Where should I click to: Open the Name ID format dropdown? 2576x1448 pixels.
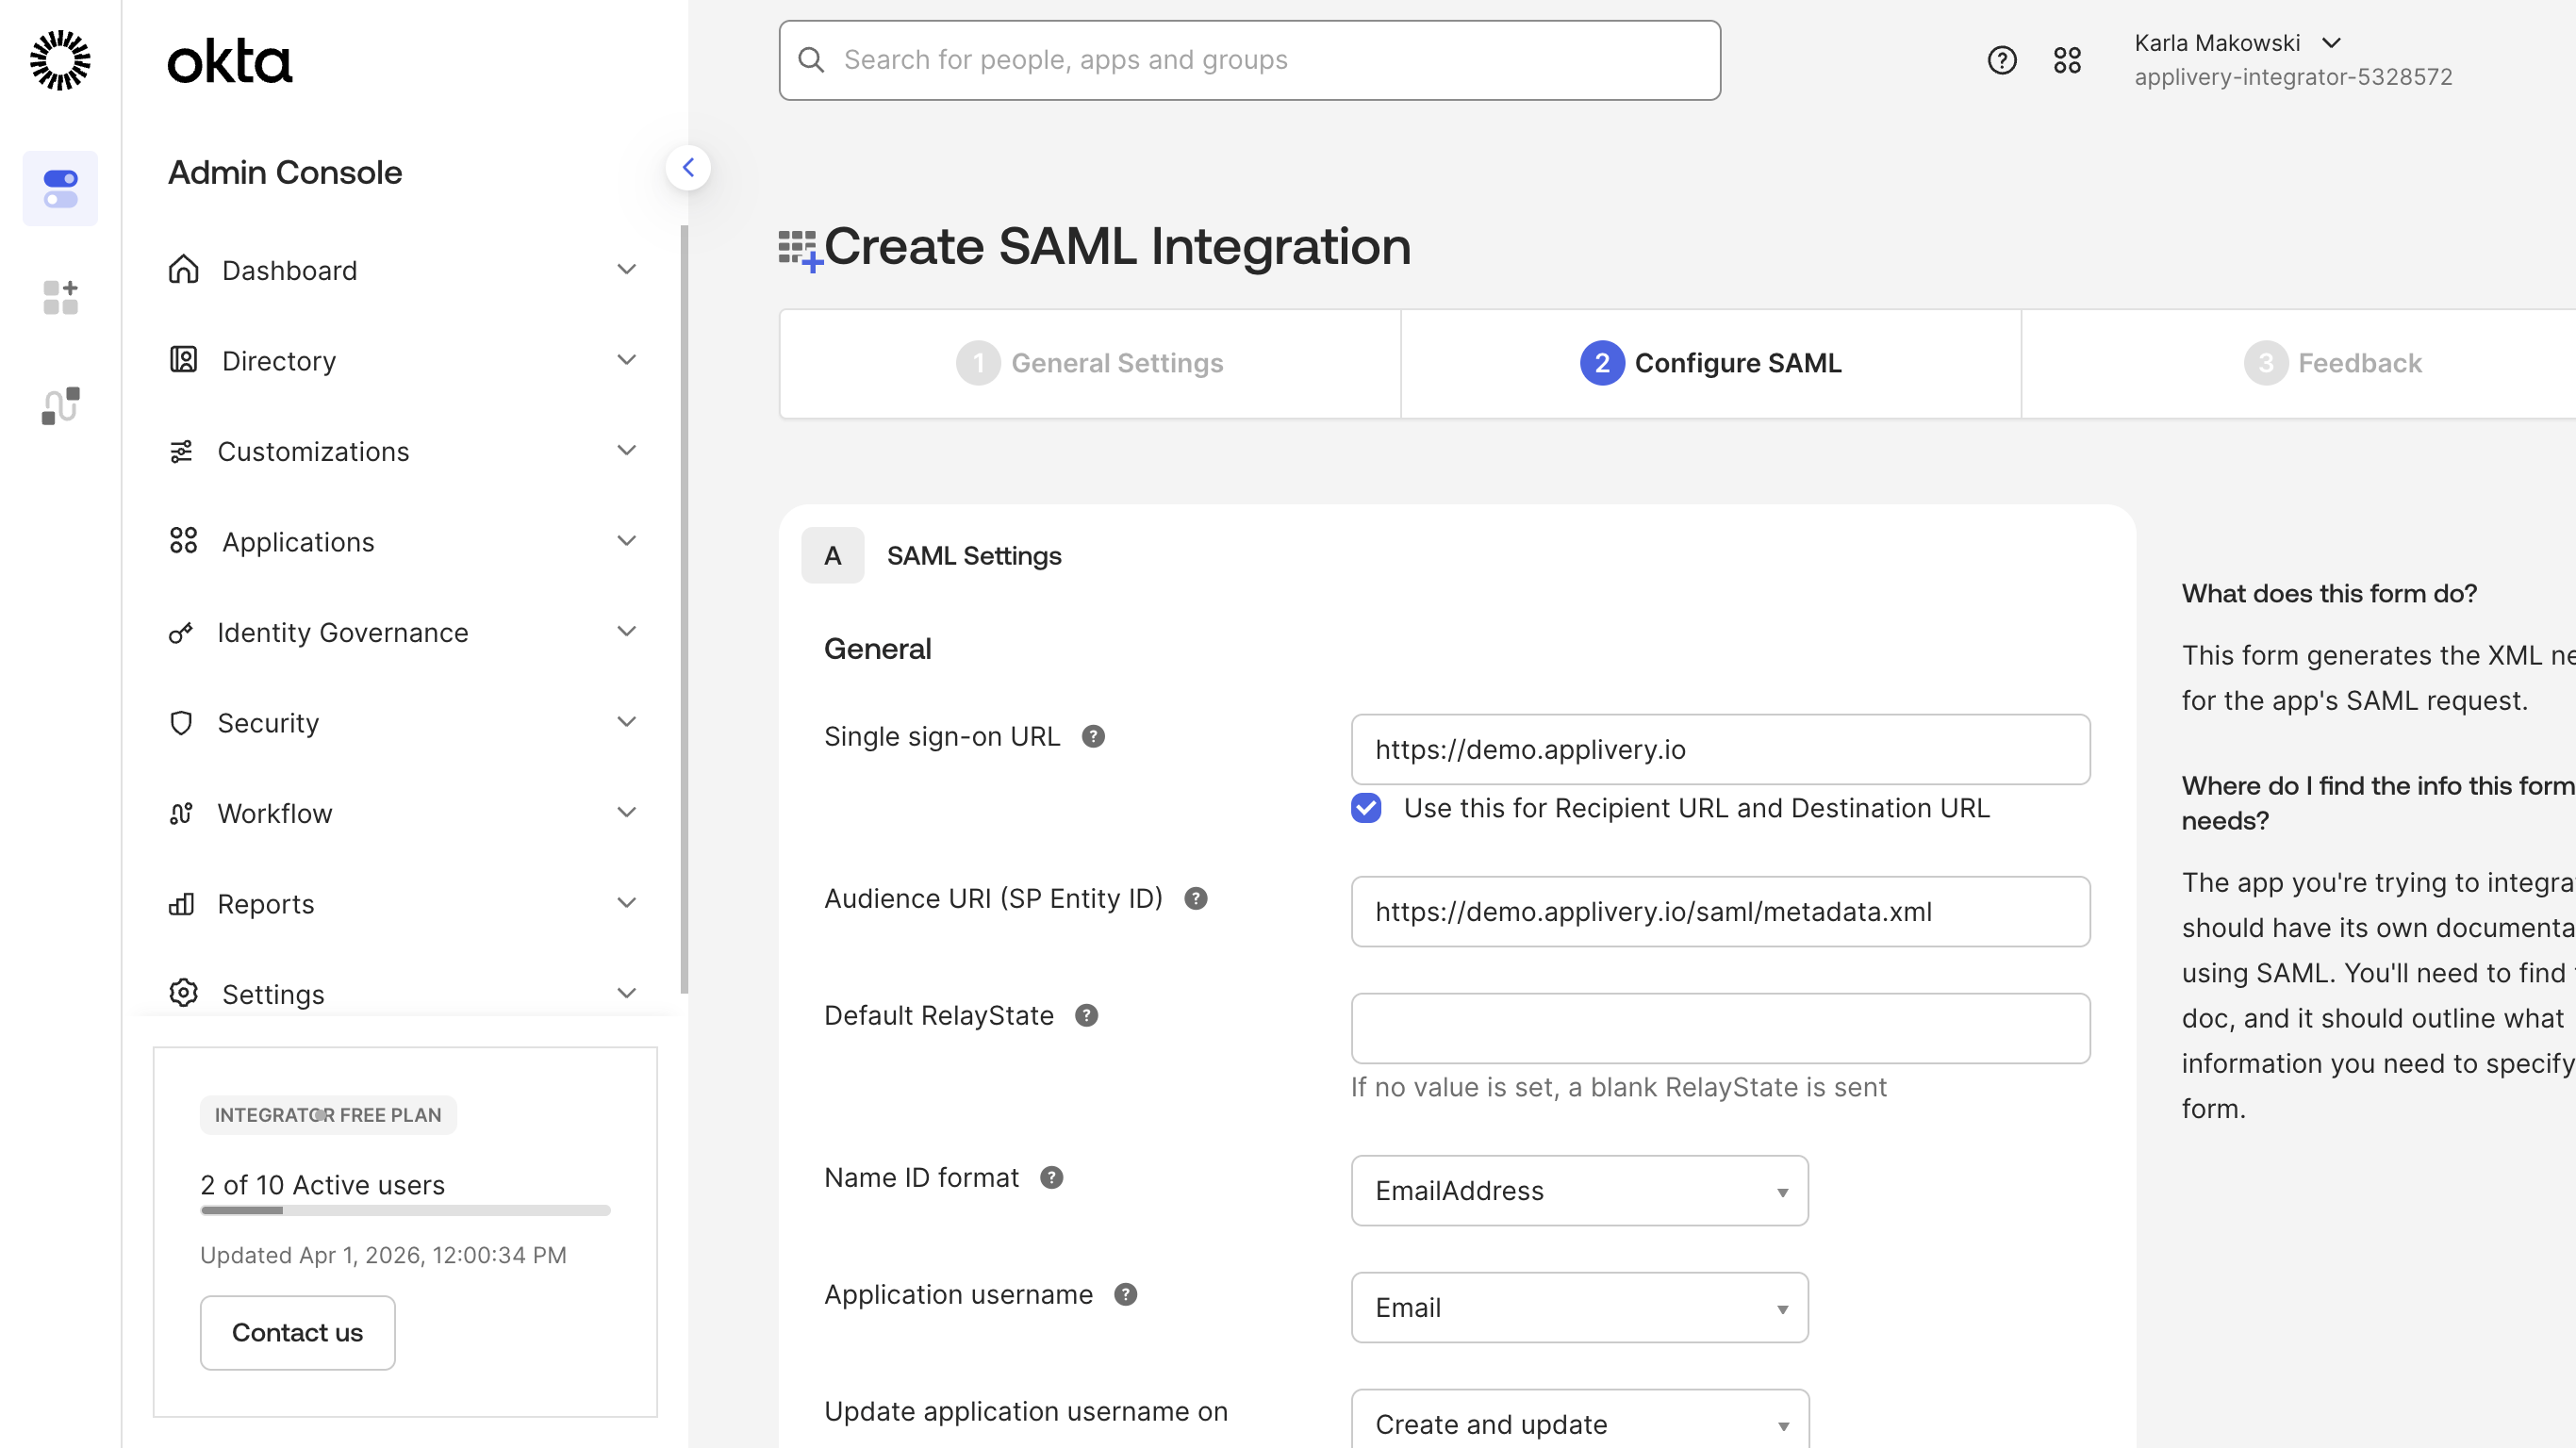click(x=1579, y=1191)
